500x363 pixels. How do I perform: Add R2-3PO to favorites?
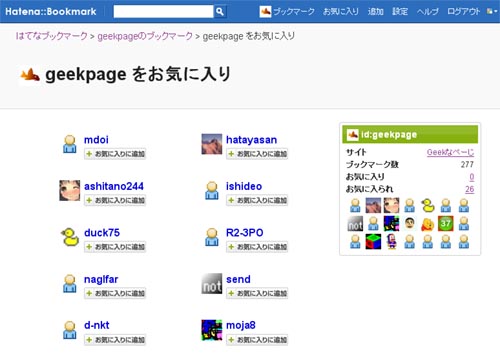(x=257, y=247)
